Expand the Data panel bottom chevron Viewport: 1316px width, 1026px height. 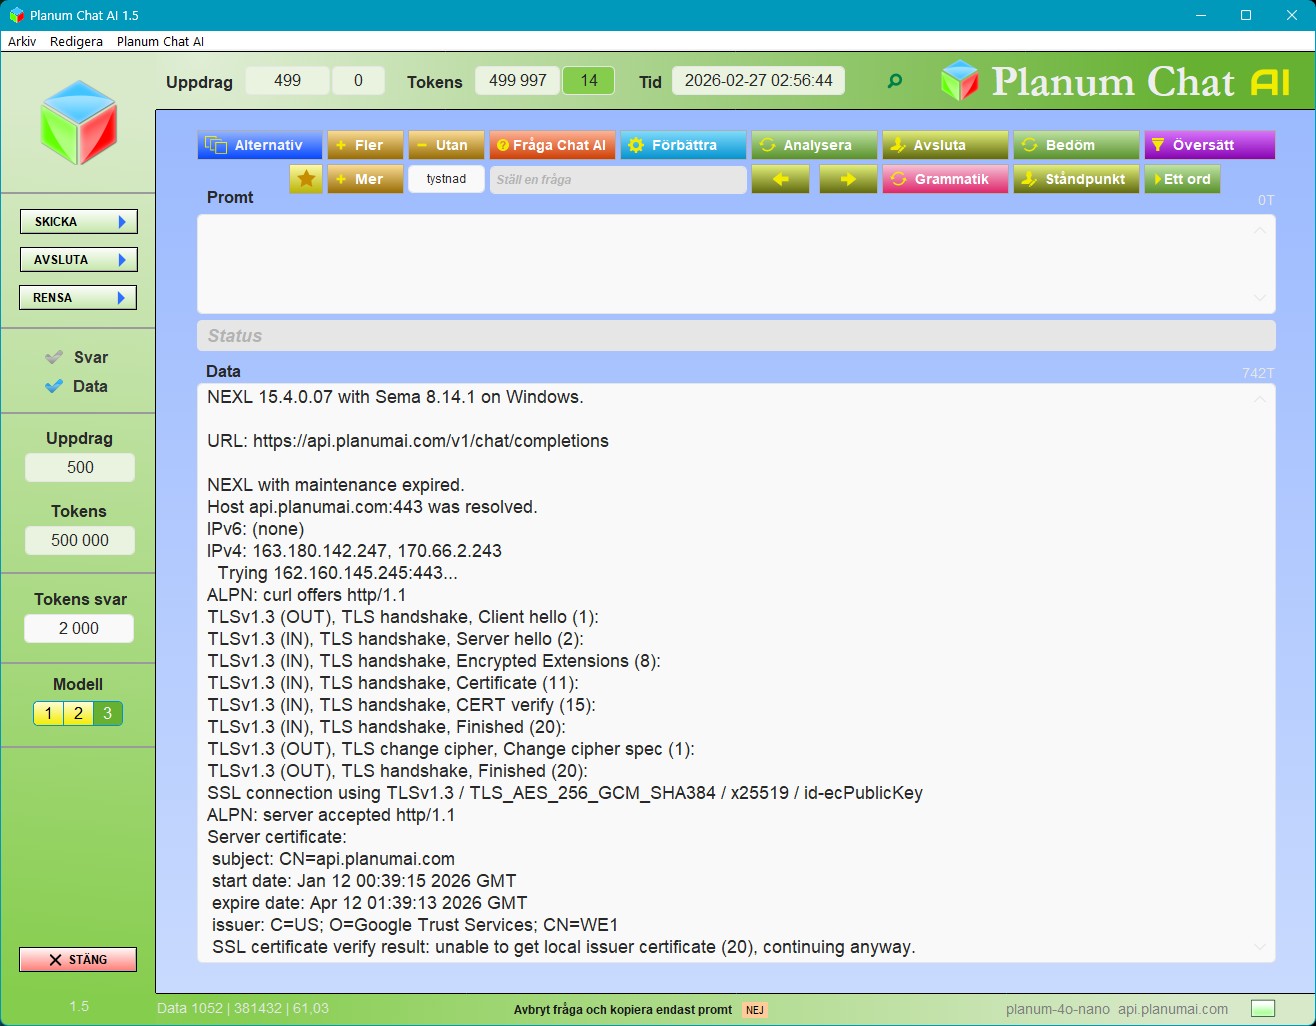tap(1259, 946)
